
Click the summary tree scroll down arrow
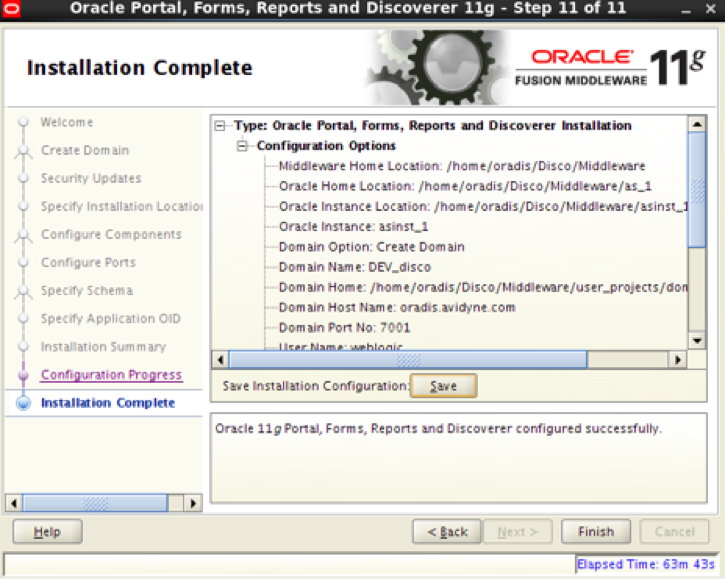[x=697, y=341]
